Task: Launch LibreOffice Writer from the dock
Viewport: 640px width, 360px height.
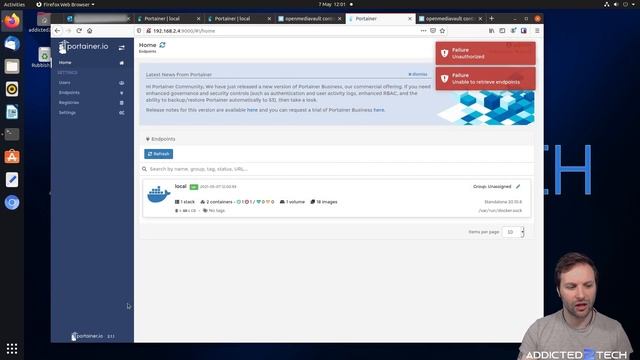Action: pyautogui.click(x=12, y=112)
